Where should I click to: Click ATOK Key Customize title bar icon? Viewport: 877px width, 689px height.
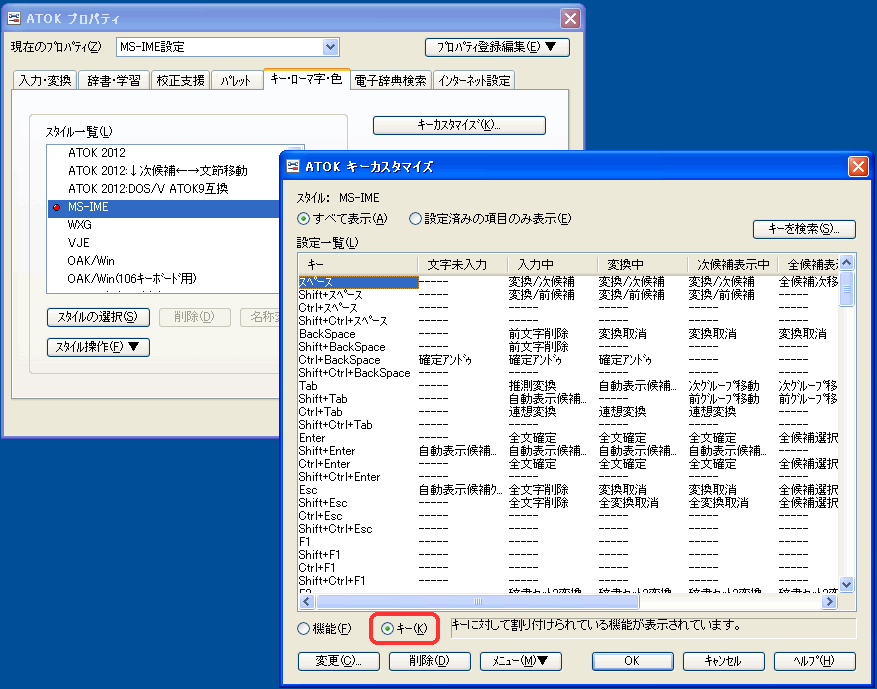pyautogui.click(x=293, y=166)
